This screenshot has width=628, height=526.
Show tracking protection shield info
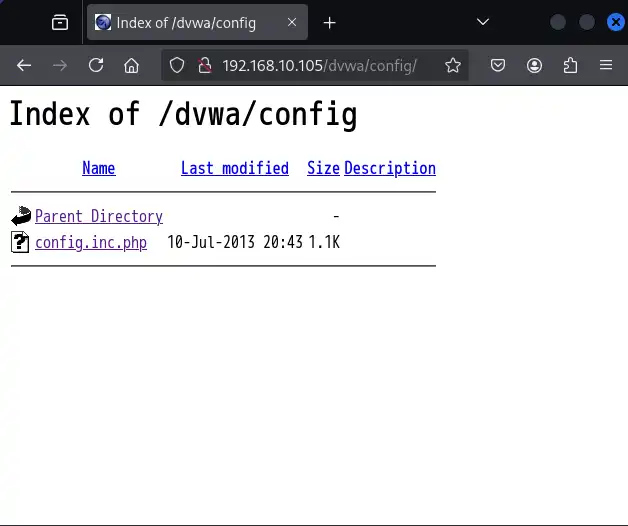point(177,65)
